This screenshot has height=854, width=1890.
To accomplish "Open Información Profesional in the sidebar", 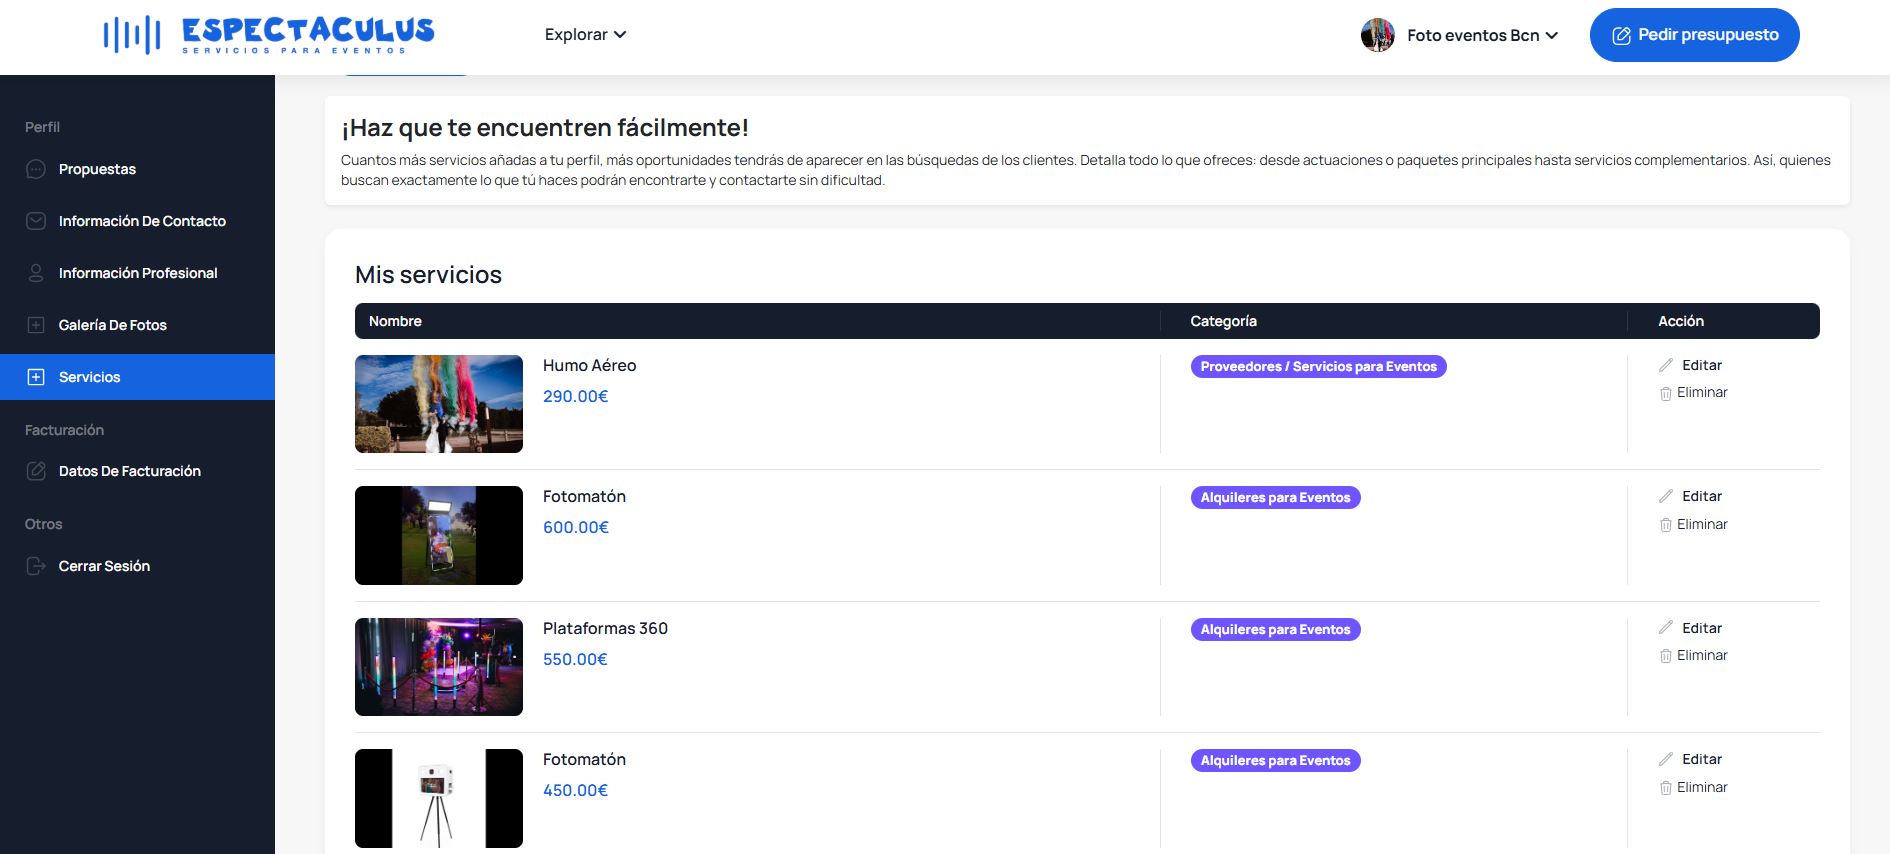I will coord(137,273).
